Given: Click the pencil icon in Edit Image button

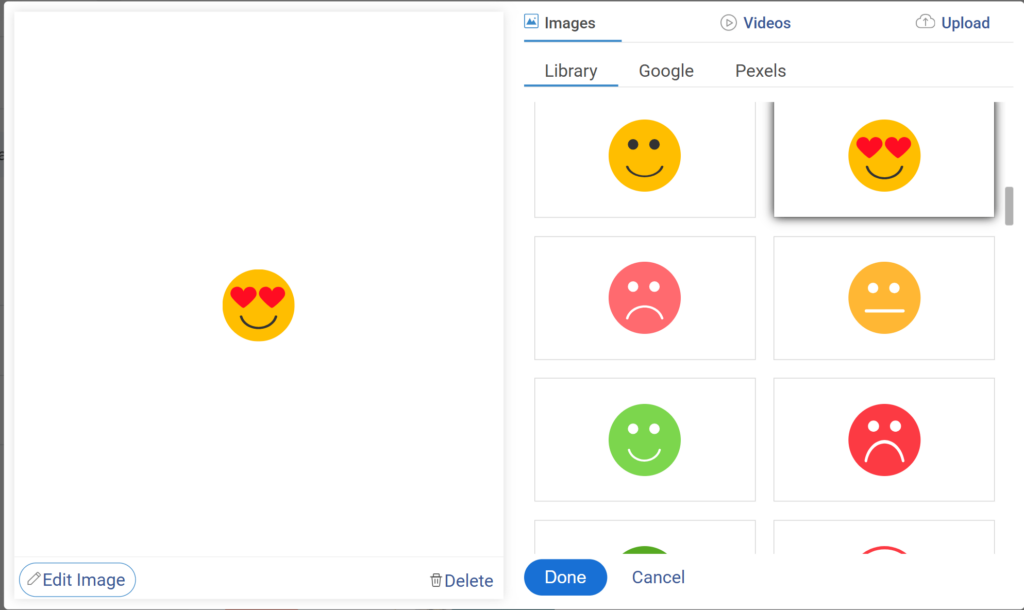Looking at the screenshot, I should pyautogui.click(x=33, y=579).
